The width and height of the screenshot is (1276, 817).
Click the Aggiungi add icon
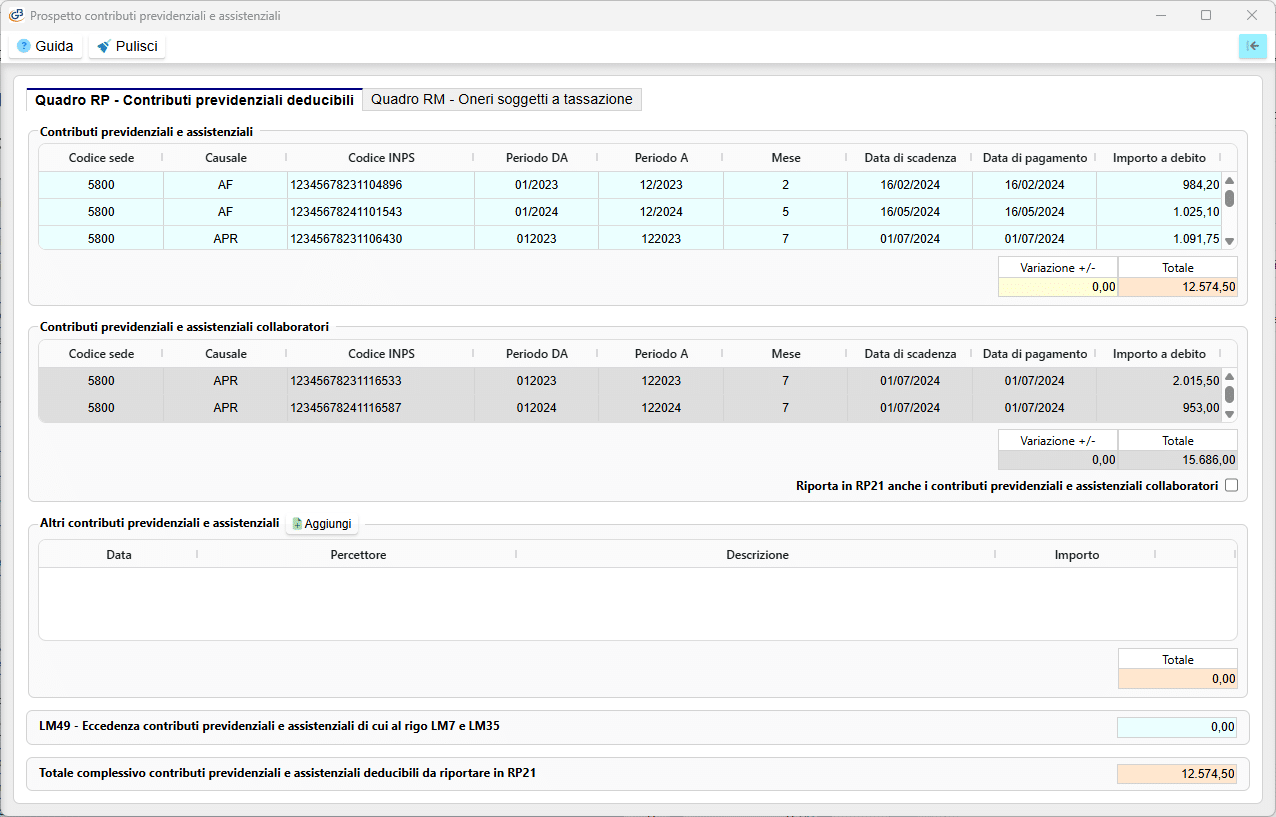click(297, 524)
